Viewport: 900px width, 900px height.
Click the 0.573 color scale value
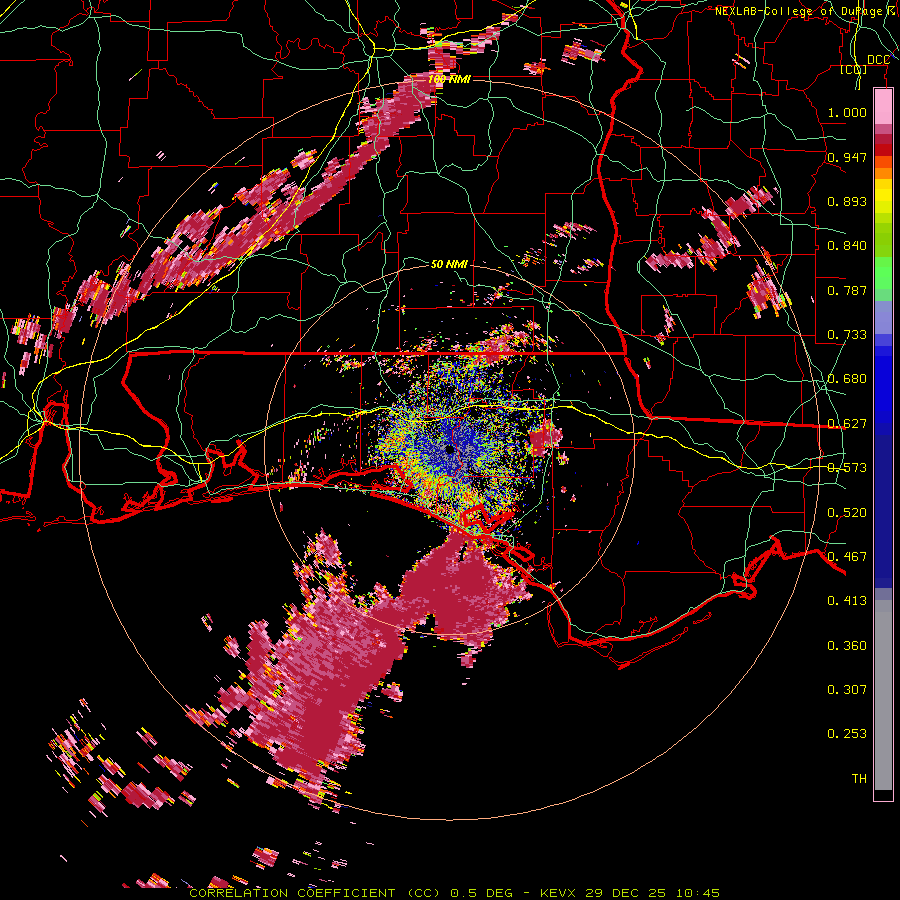(847, 468)
